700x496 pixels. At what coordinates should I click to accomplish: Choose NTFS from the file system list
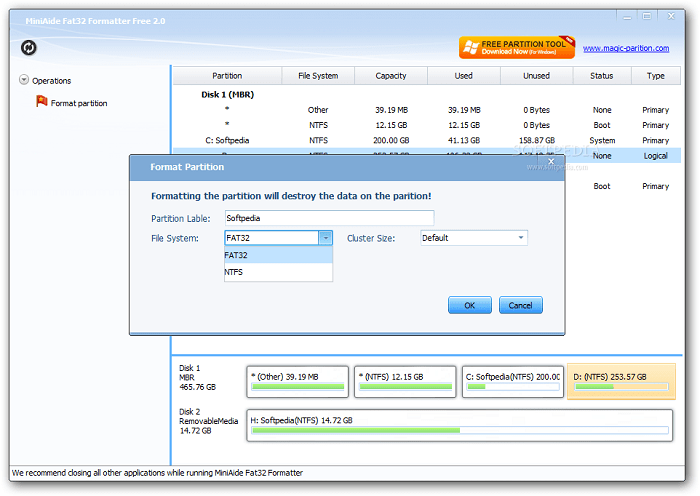pos(278,272)
